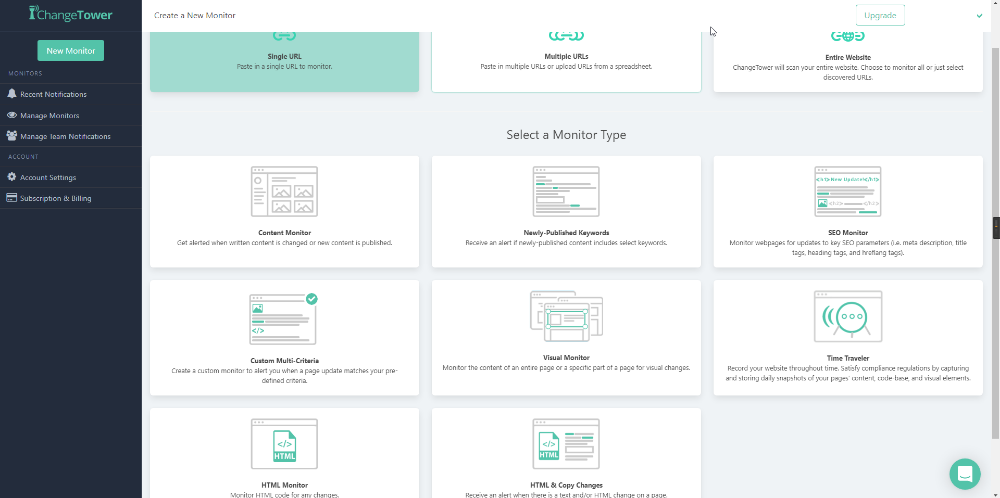Select the Single URL option card
The width and height of the screenshot is (1000, 498).
pyautogui.click(x=284, y=61)
